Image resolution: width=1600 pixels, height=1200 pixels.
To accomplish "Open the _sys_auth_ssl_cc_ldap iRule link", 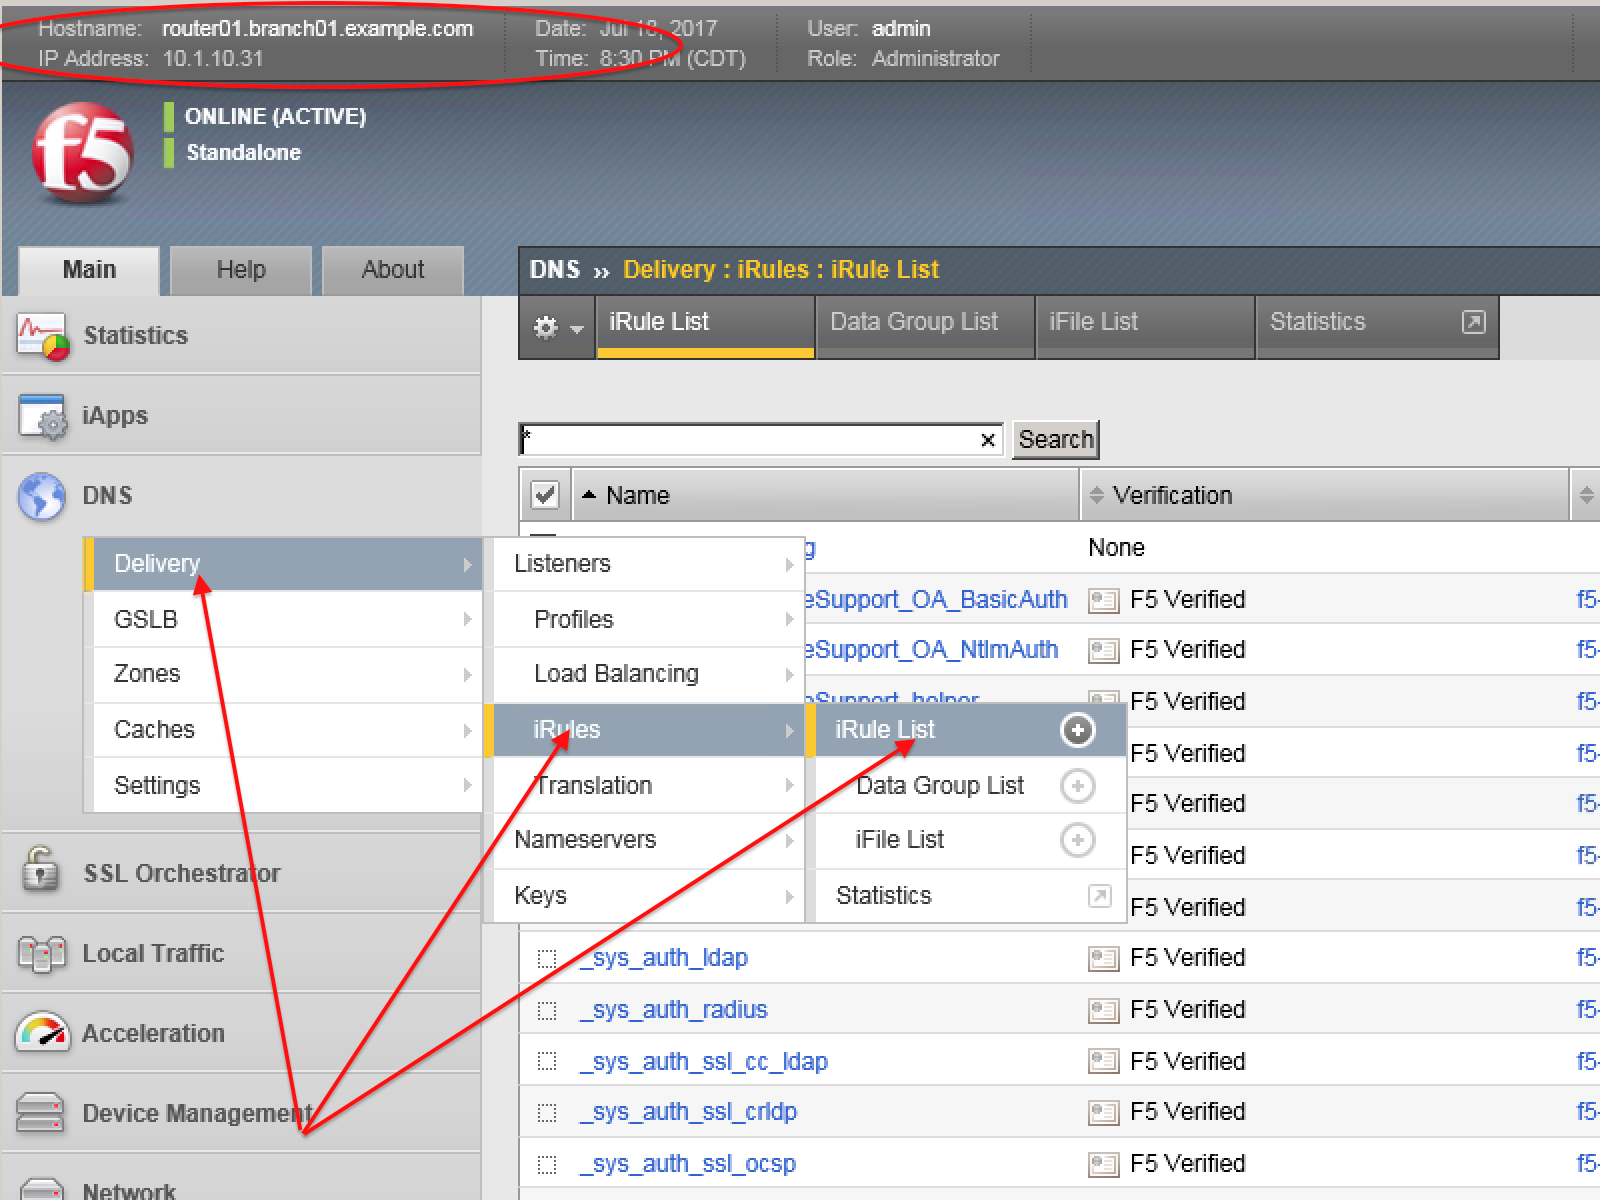I will 704,1062.
